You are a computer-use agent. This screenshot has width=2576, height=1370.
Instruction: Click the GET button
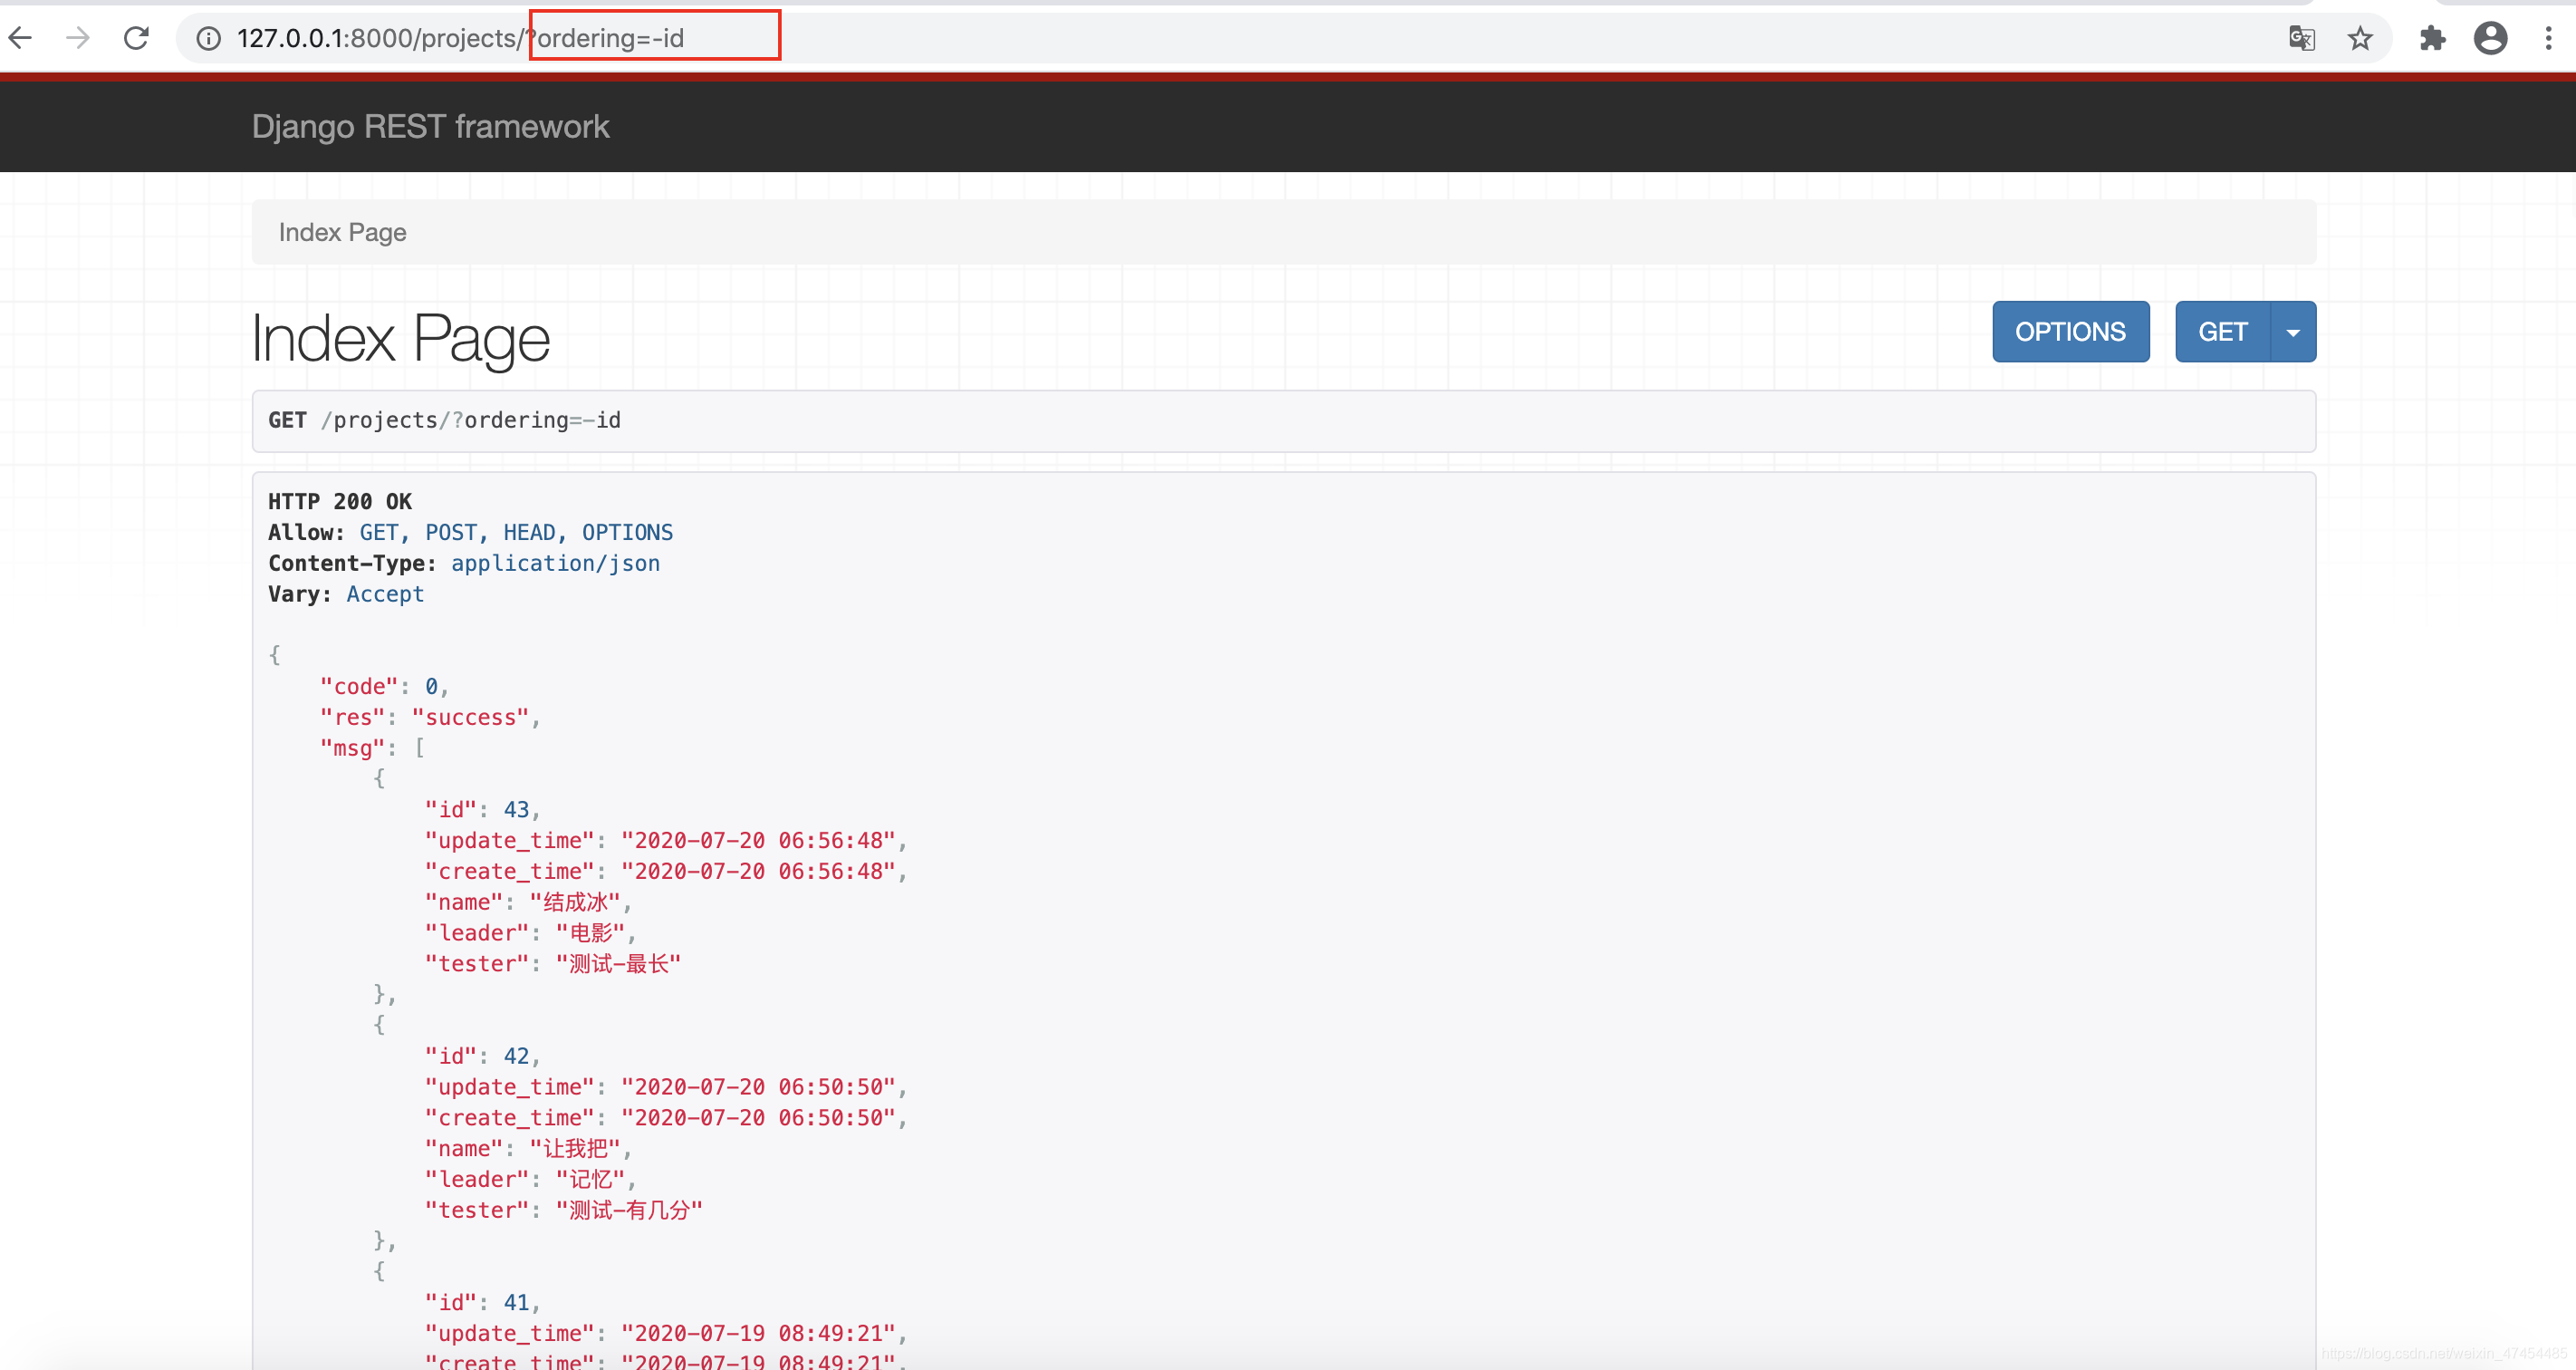click(2222, 331)
